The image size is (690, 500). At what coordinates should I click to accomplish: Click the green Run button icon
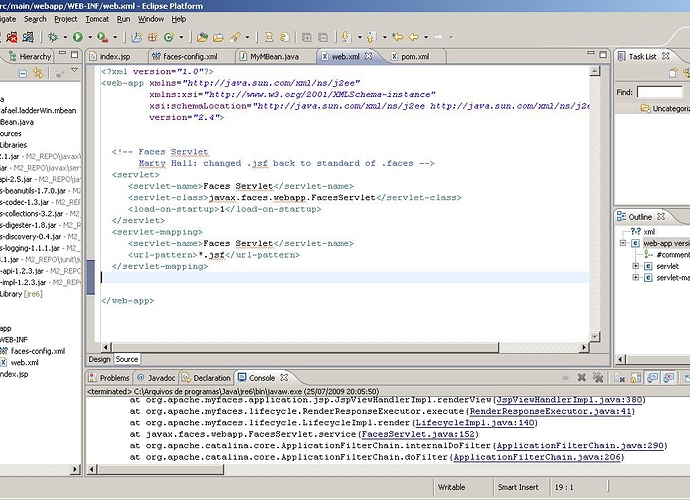click(78, 37)
